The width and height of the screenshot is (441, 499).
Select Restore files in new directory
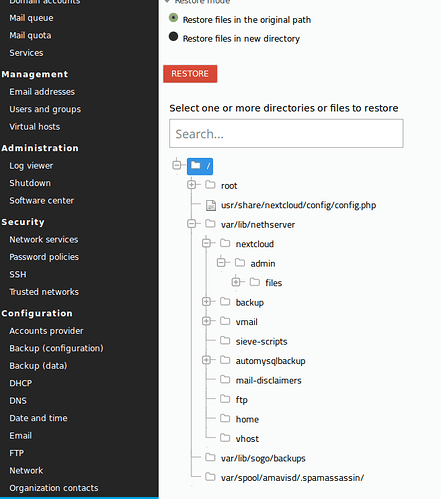click(x=173, y=36)
